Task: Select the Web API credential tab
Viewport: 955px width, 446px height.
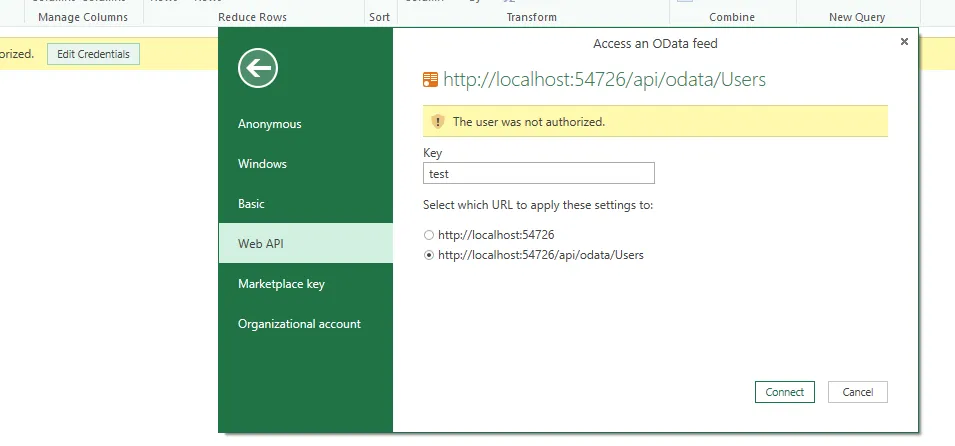Action: pos(262,244)
